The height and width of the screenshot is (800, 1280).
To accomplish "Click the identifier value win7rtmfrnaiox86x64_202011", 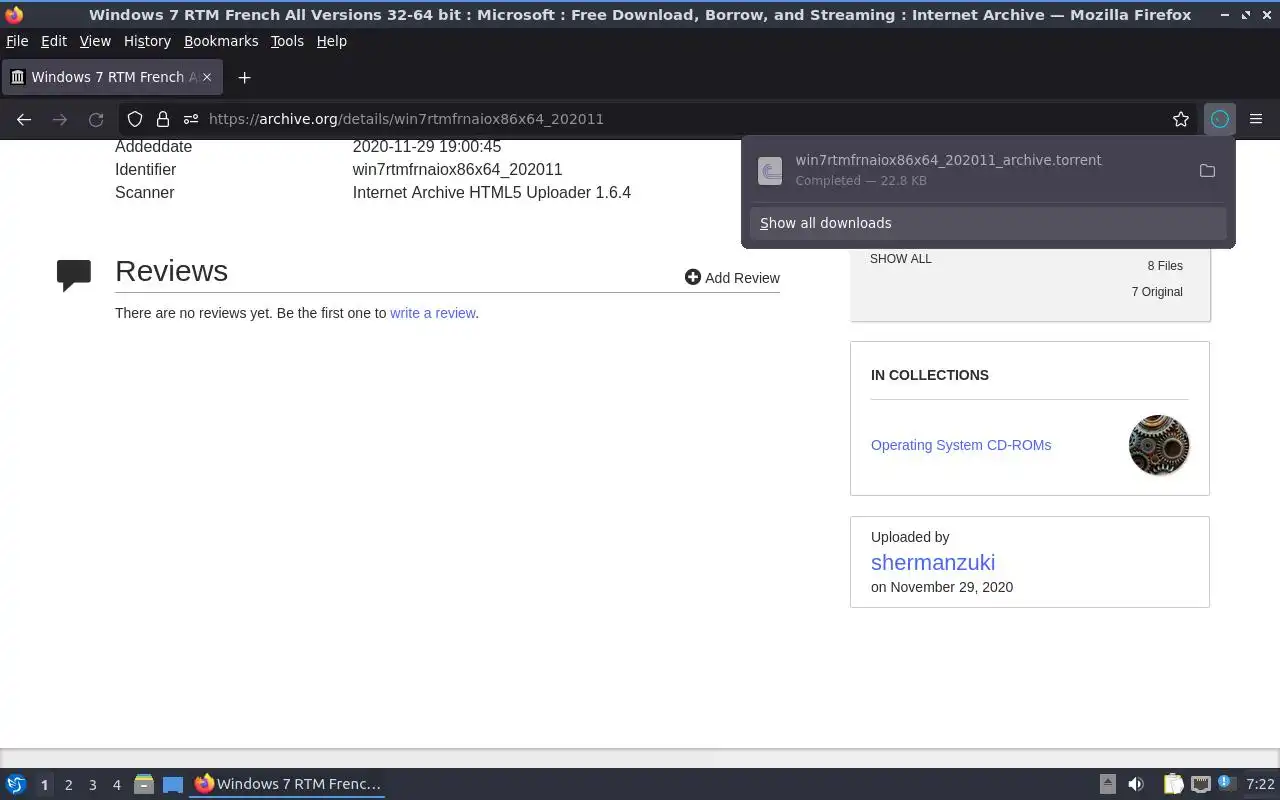I will pyautogui.click(x=457, y=170).
